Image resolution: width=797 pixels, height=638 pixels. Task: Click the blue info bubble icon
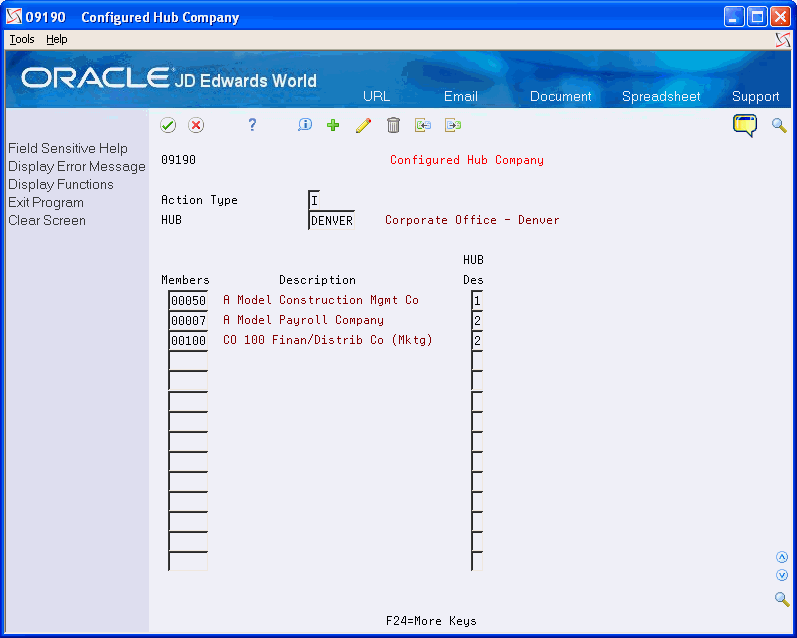(x=304, y=125)
